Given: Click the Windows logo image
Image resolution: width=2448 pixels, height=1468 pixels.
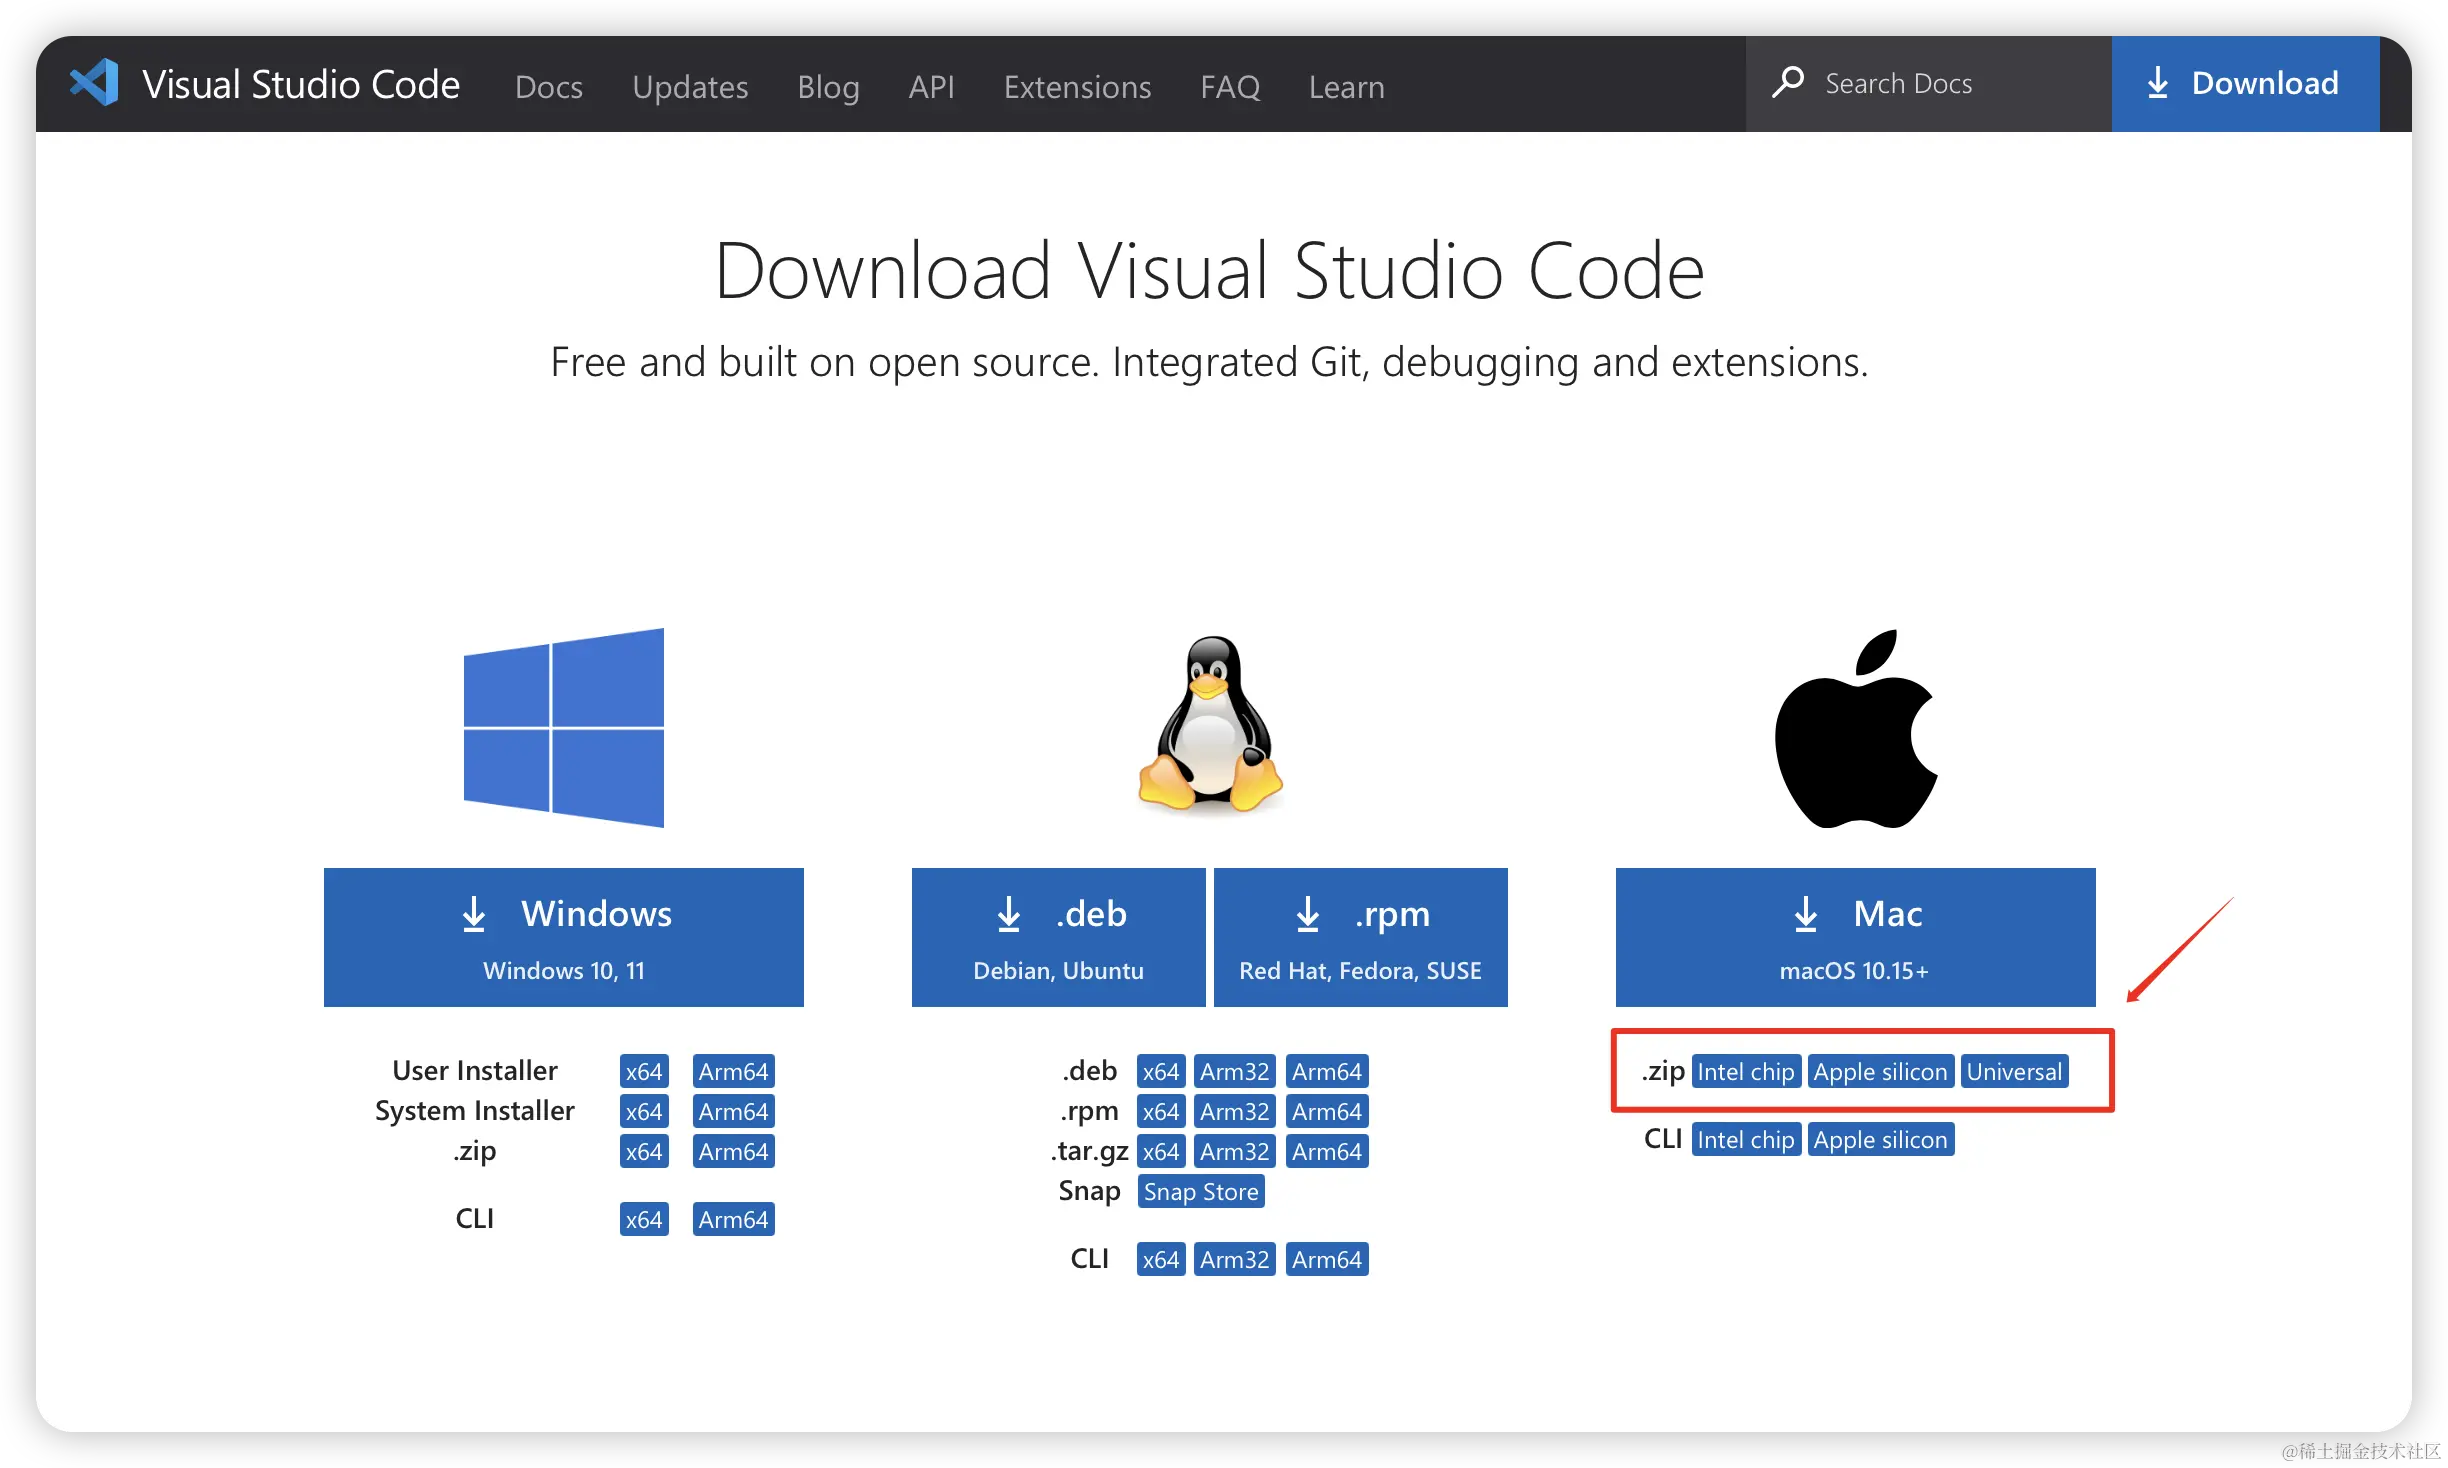Looking at the screenshot, I should [563, 727].
